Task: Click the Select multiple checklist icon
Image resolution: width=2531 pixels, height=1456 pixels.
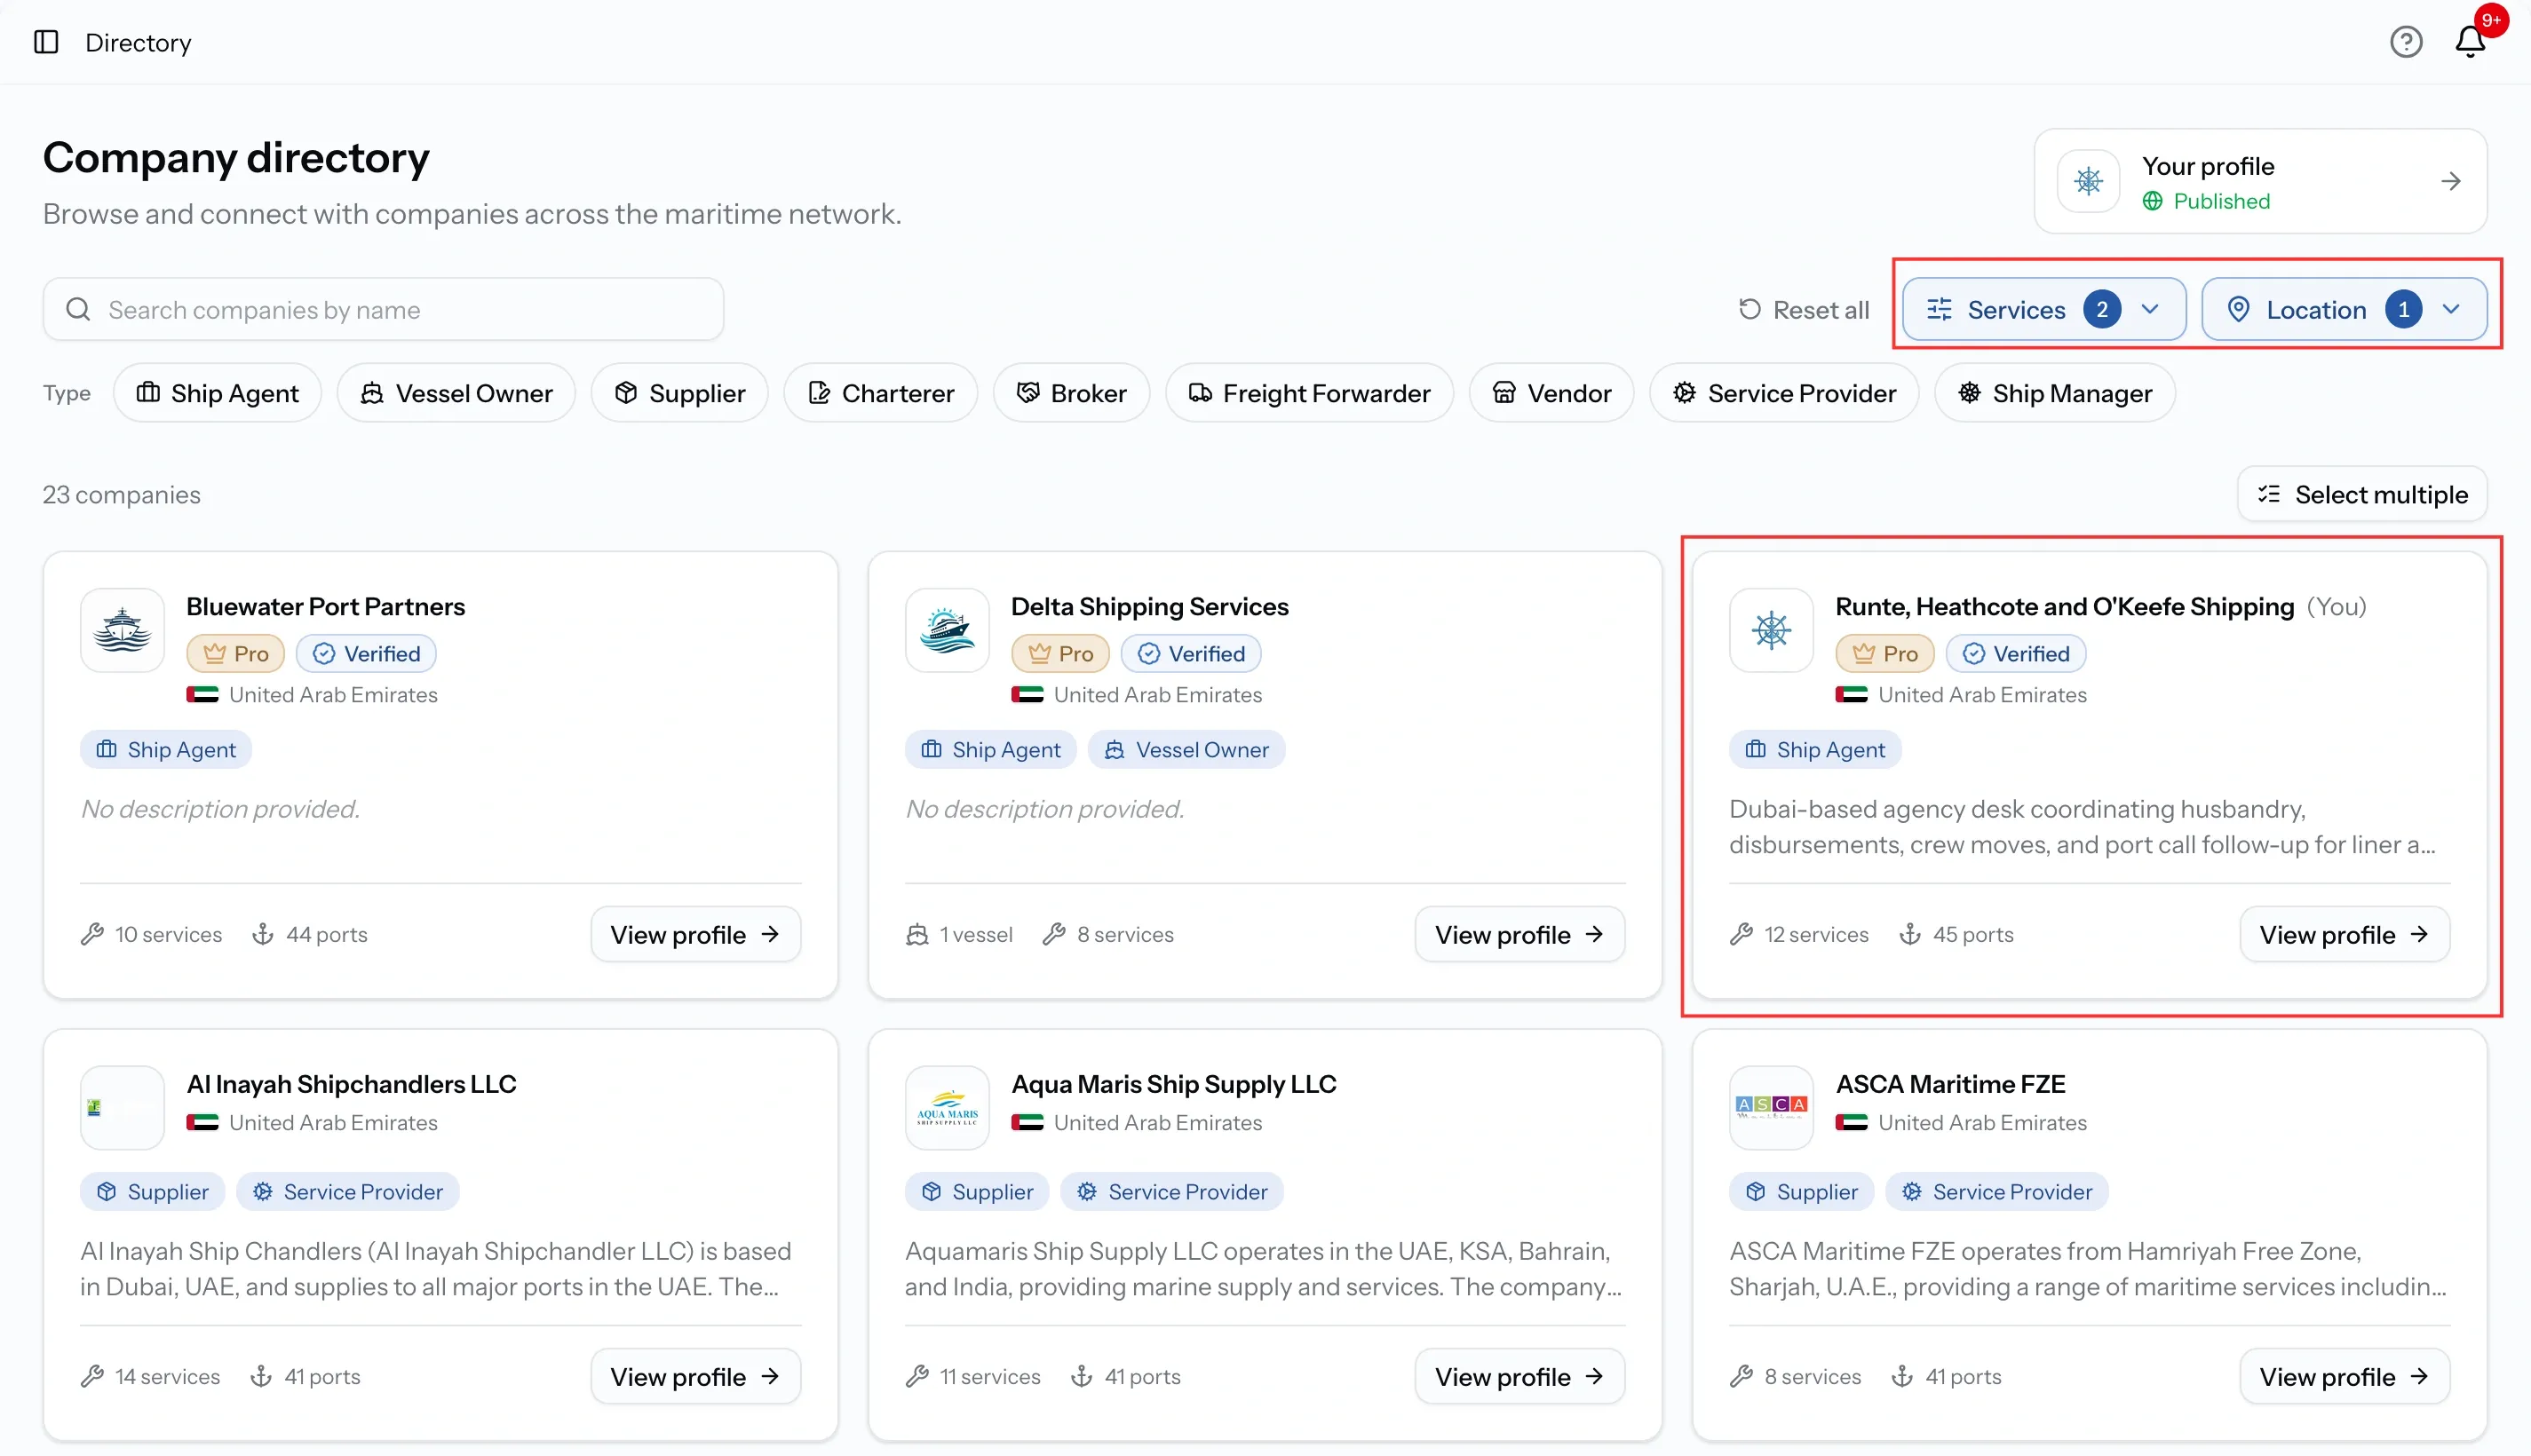Action: click(x=2269, y=494)
